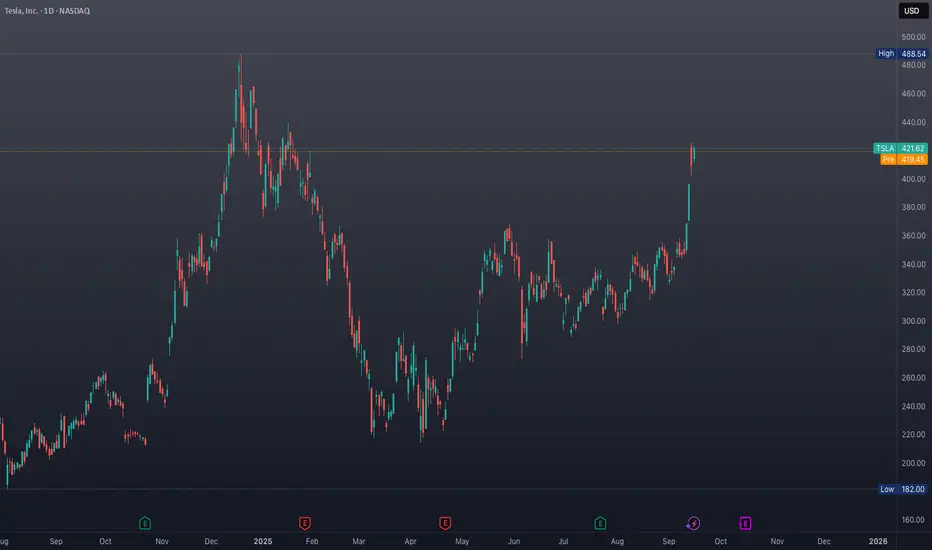
Task: Click the 160.00 price axis value
Action: click(914, 520)
